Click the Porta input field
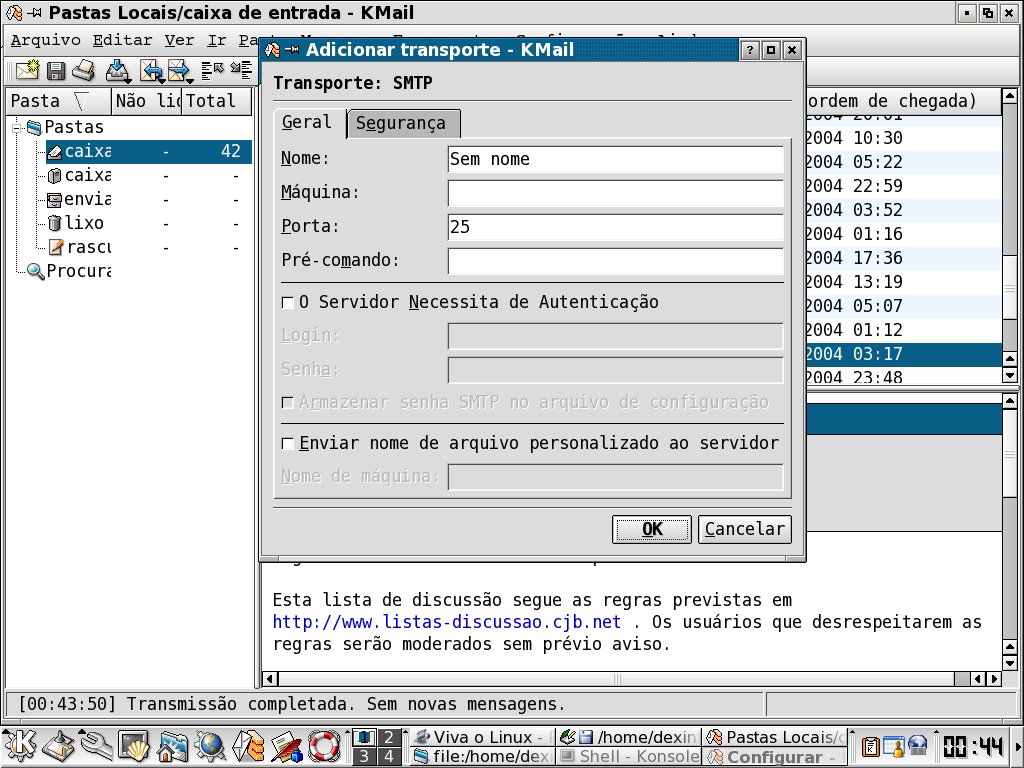The width and height of the screenshot is (1024, 768). (x=615, y=227)
